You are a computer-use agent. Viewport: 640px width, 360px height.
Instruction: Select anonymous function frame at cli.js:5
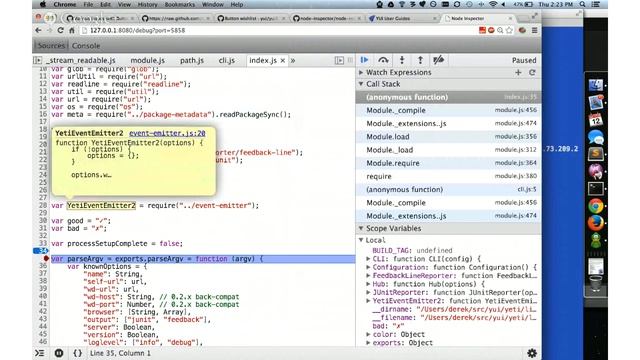point(449,189)
